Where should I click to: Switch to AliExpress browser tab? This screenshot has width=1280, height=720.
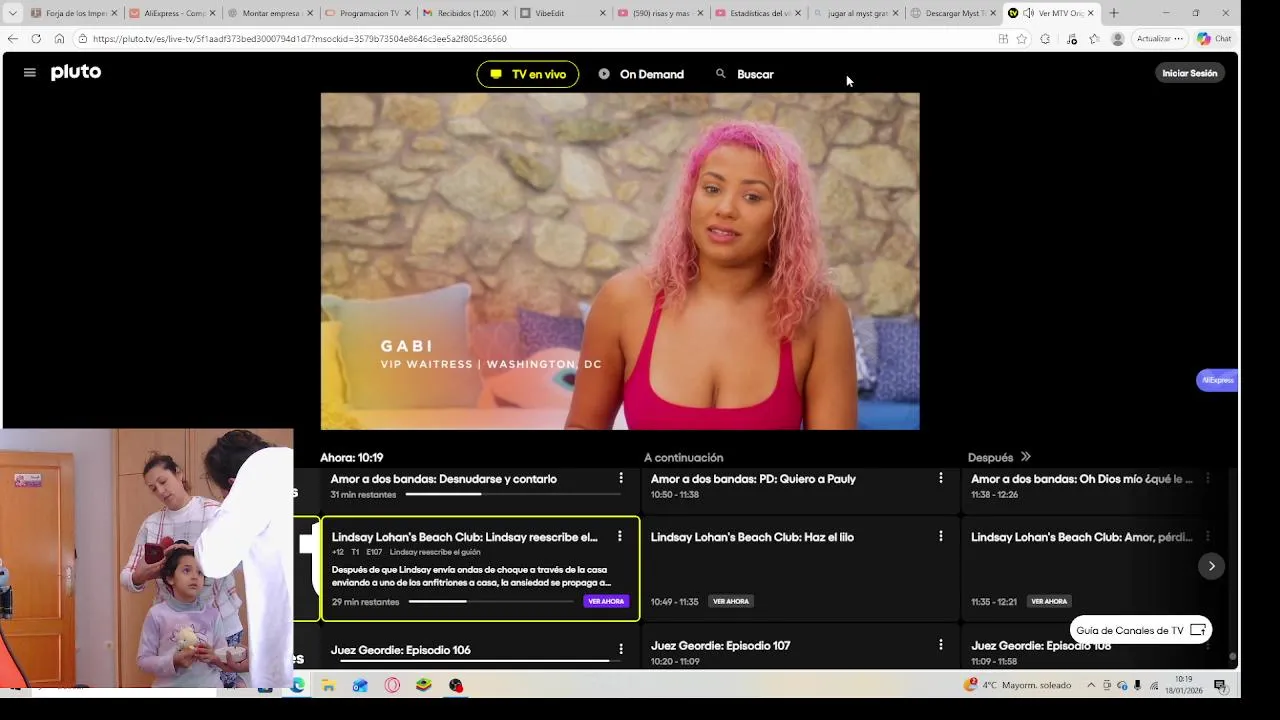tap(172, 13)
